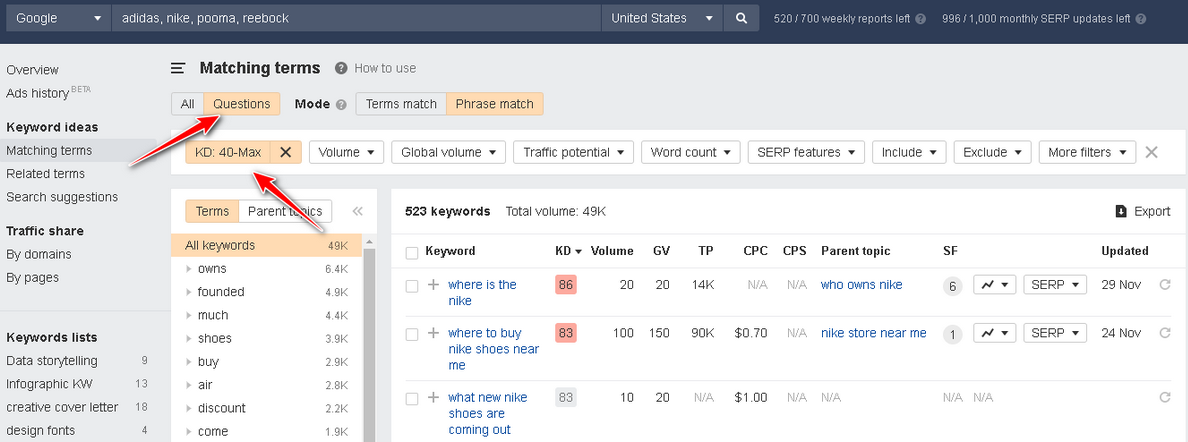
Task: Select All keywords row in terms list
Action: [x=267, y=246]
